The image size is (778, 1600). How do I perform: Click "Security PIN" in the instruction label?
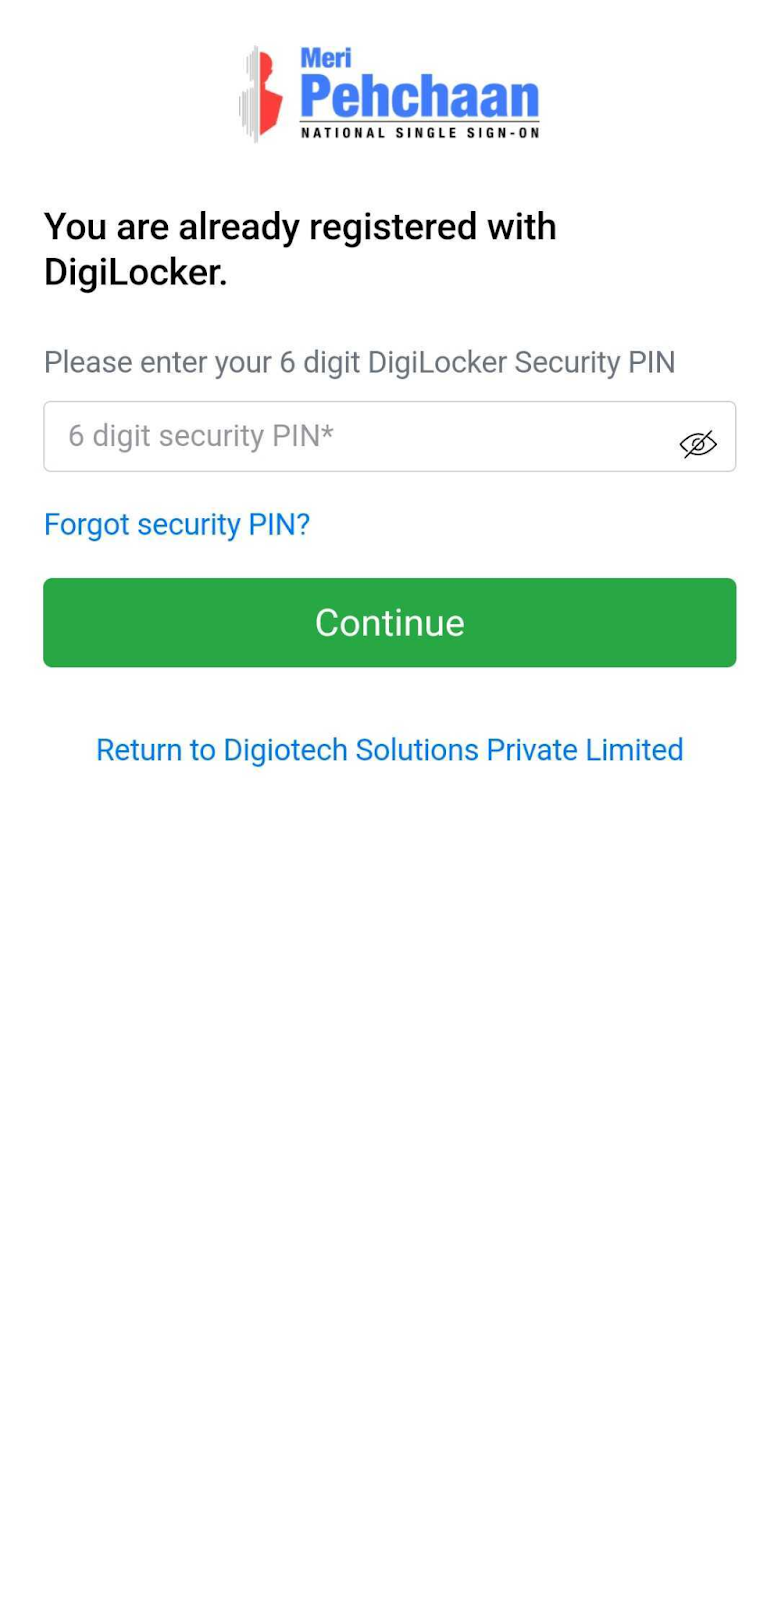[x=594, y=362]
